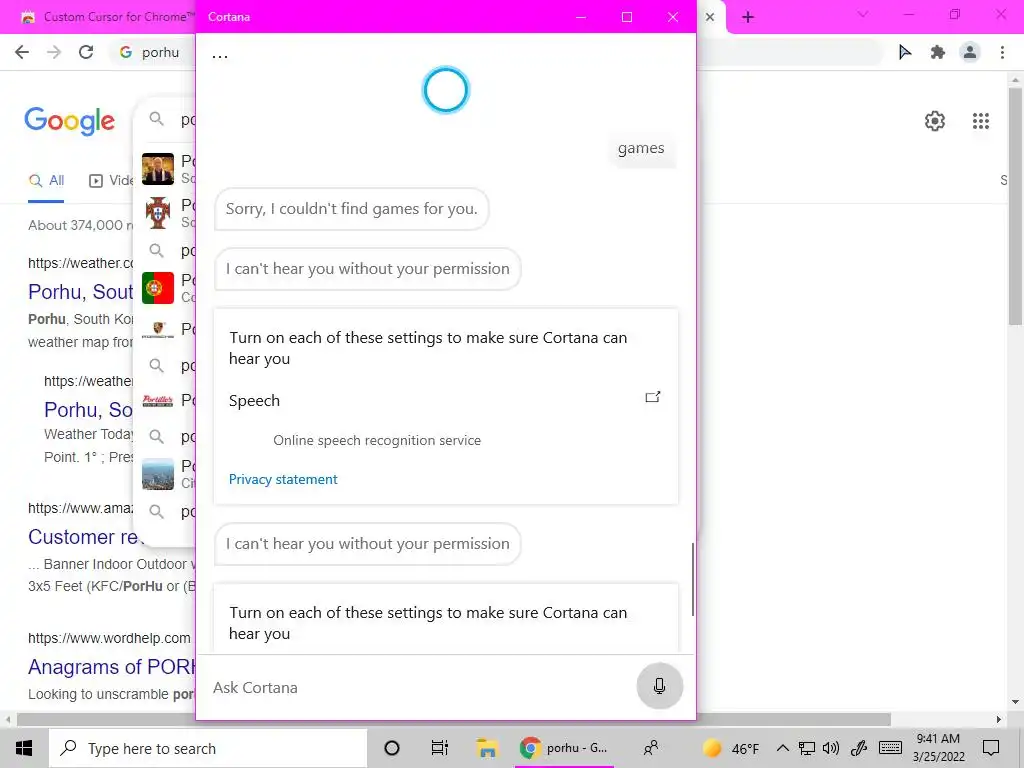Open the Windows Start menu
The height and width of the screenshot is (768, 1024).
pos(24,748)
